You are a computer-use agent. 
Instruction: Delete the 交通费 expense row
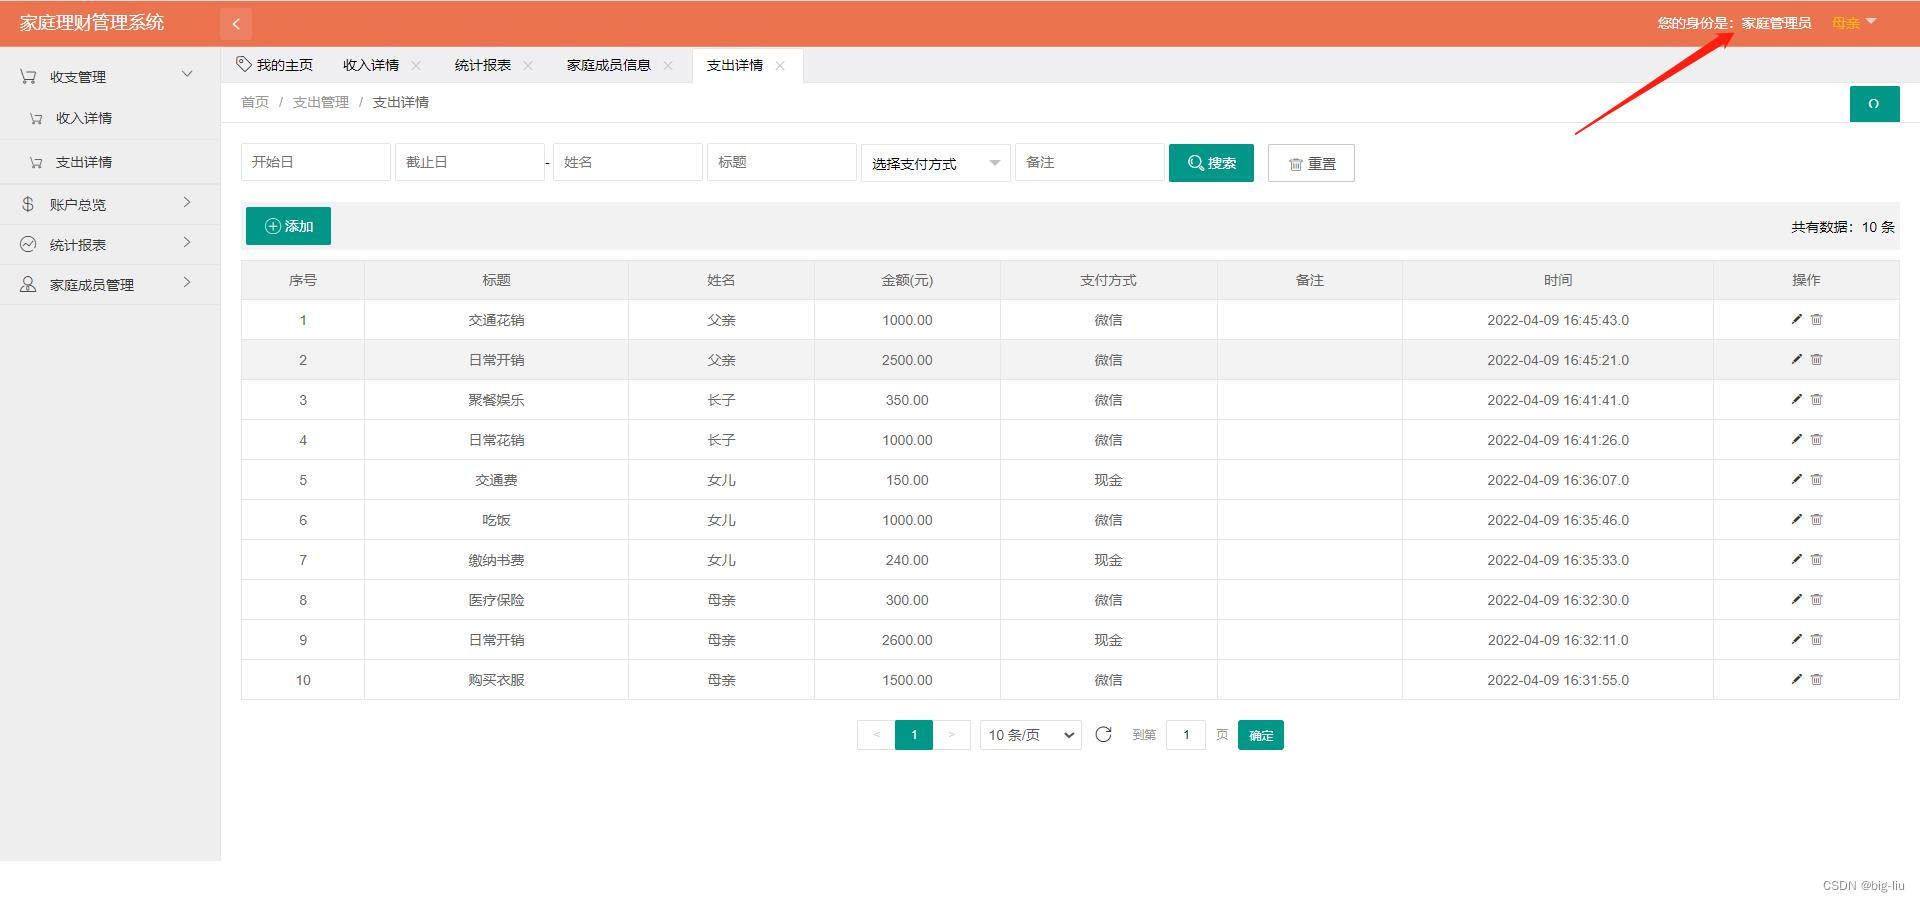pos(1817,479)
